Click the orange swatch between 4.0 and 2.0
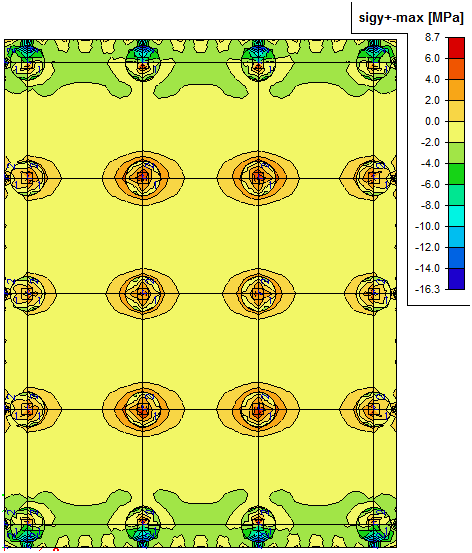 point(456,90)
